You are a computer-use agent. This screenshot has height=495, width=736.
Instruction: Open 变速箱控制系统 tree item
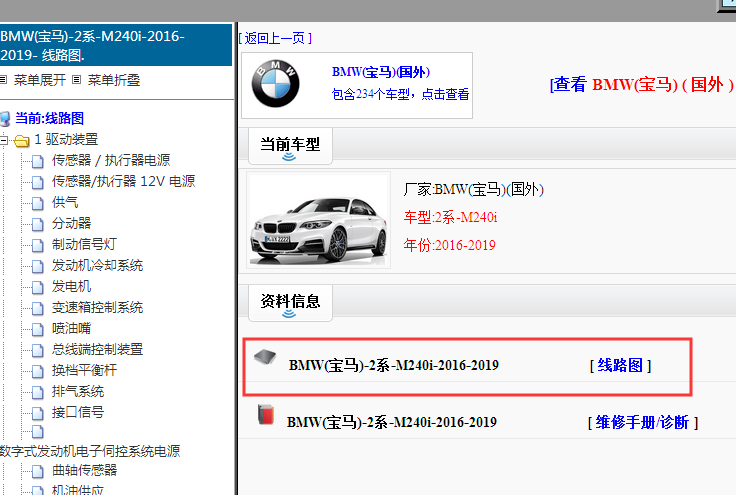pos(97,307)
